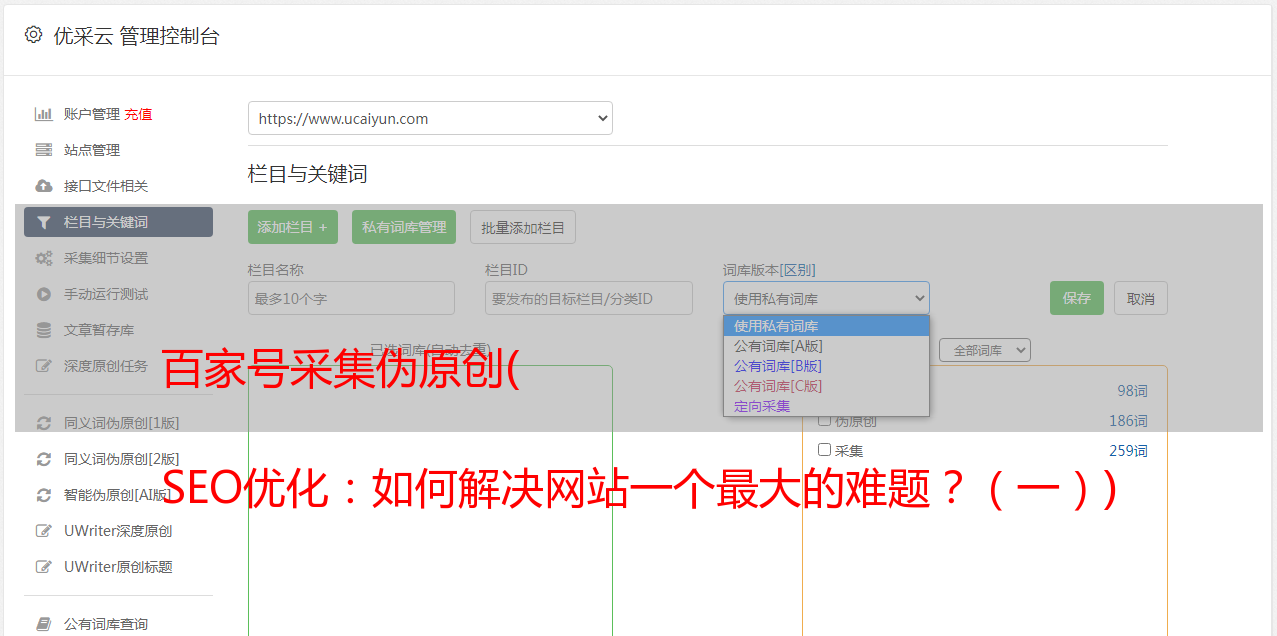1277x636 pixels.
Task: Click the play icon for 手动运行测试
Action: coord(43,294)
